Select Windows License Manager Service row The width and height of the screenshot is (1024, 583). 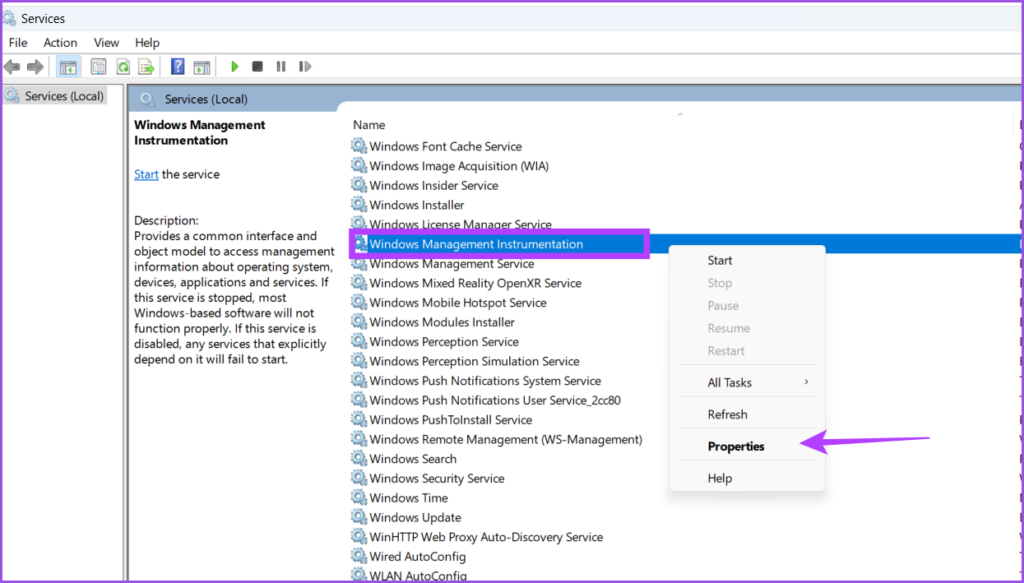(460, 225)
